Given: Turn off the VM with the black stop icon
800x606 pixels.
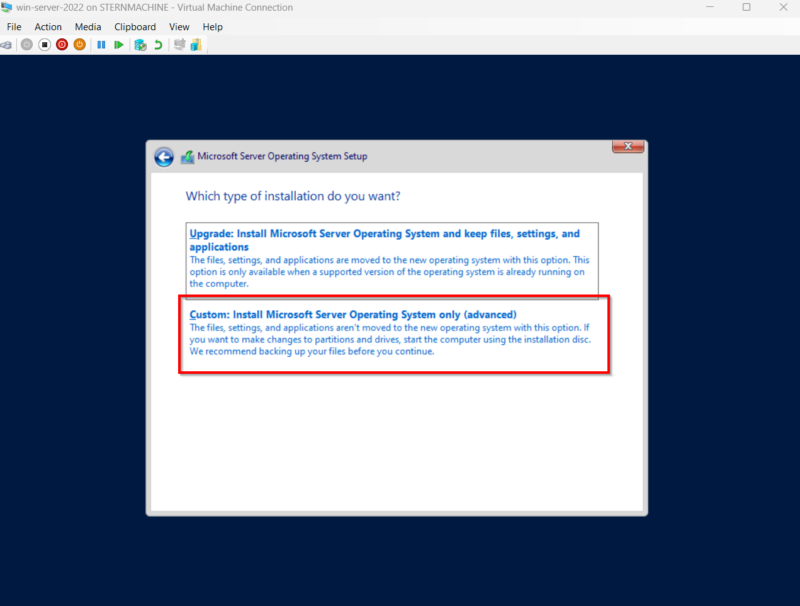Looking at the screenshot, I should click(44, 45).
